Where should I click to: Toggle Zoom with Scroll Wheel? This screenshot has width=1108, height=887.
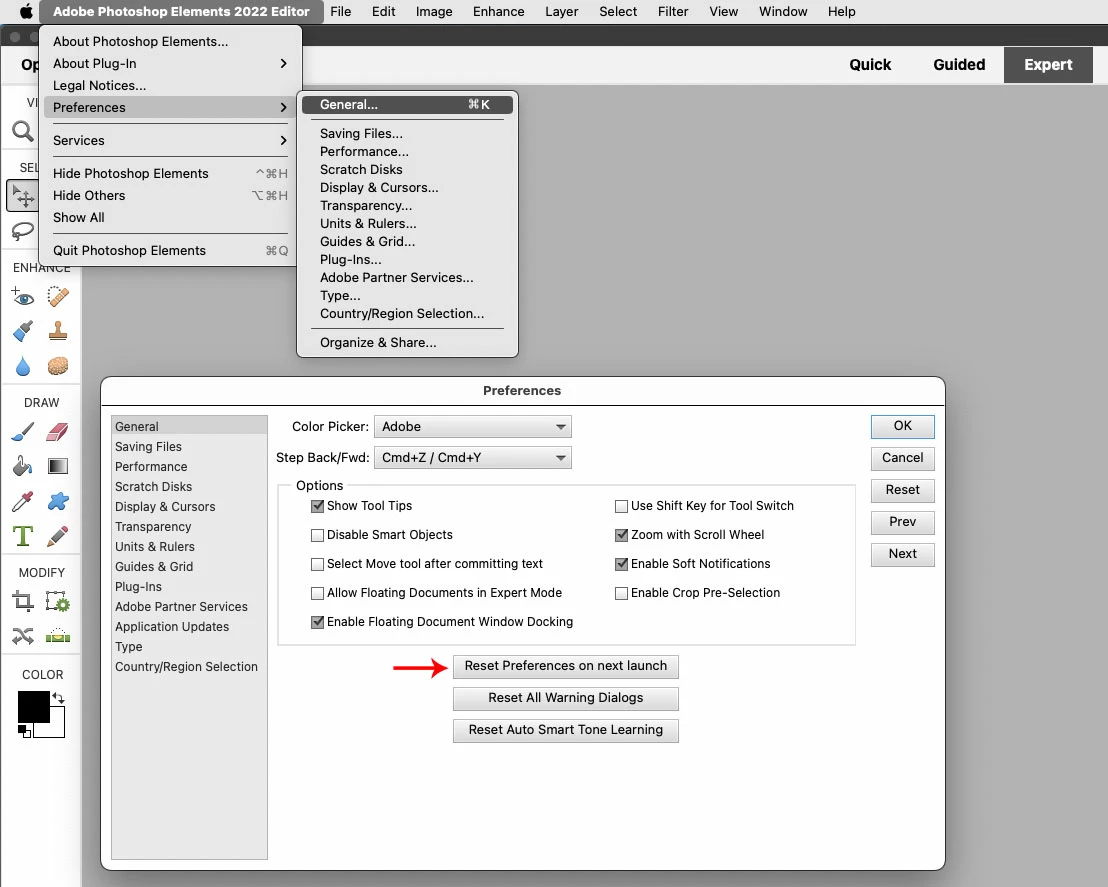click(621, 535)
